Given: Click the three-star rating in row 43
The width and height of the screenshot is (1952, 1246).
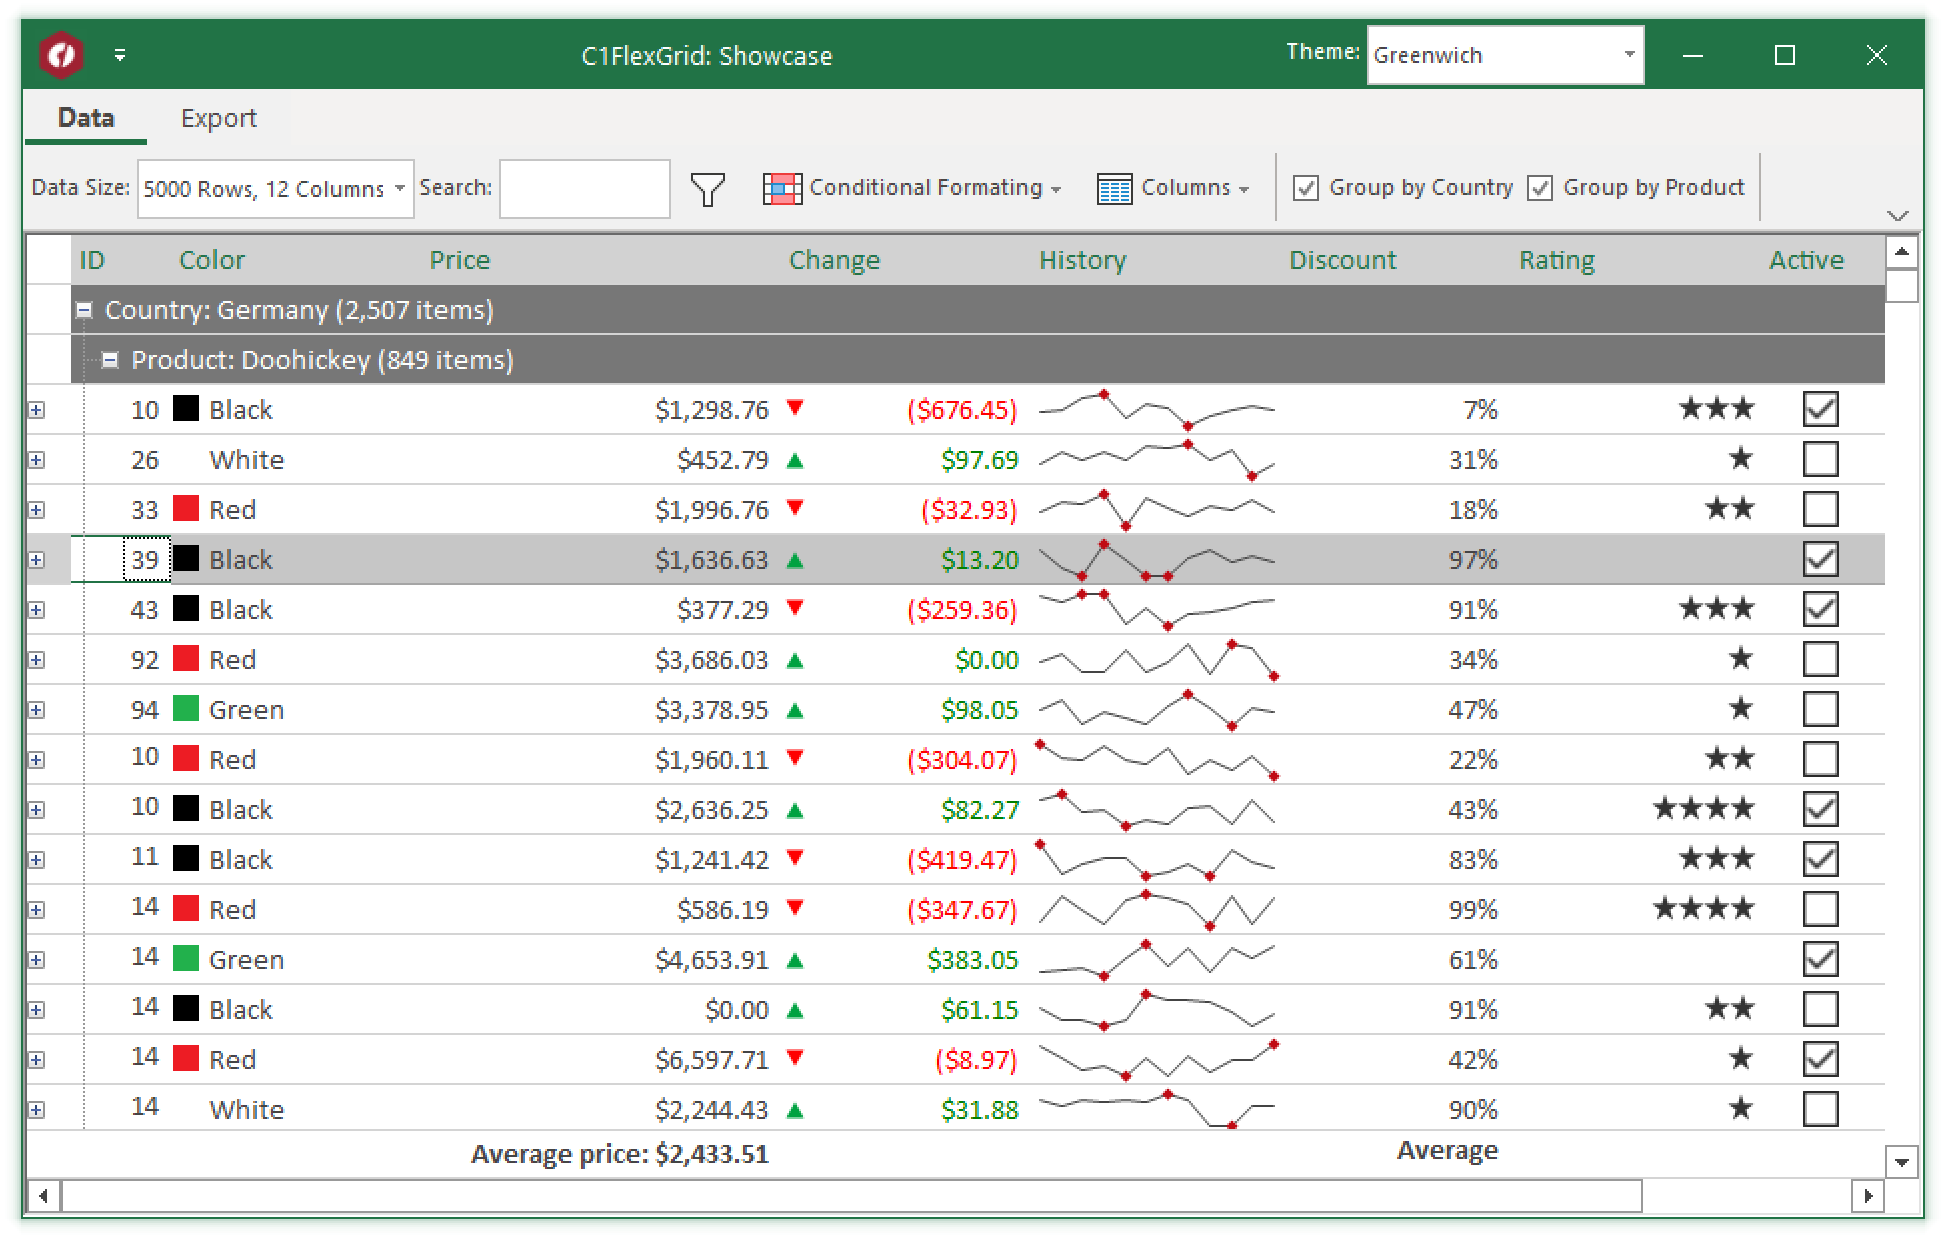Looking at the screenshot, I should pyautogui.click(x=1716, y=608).
